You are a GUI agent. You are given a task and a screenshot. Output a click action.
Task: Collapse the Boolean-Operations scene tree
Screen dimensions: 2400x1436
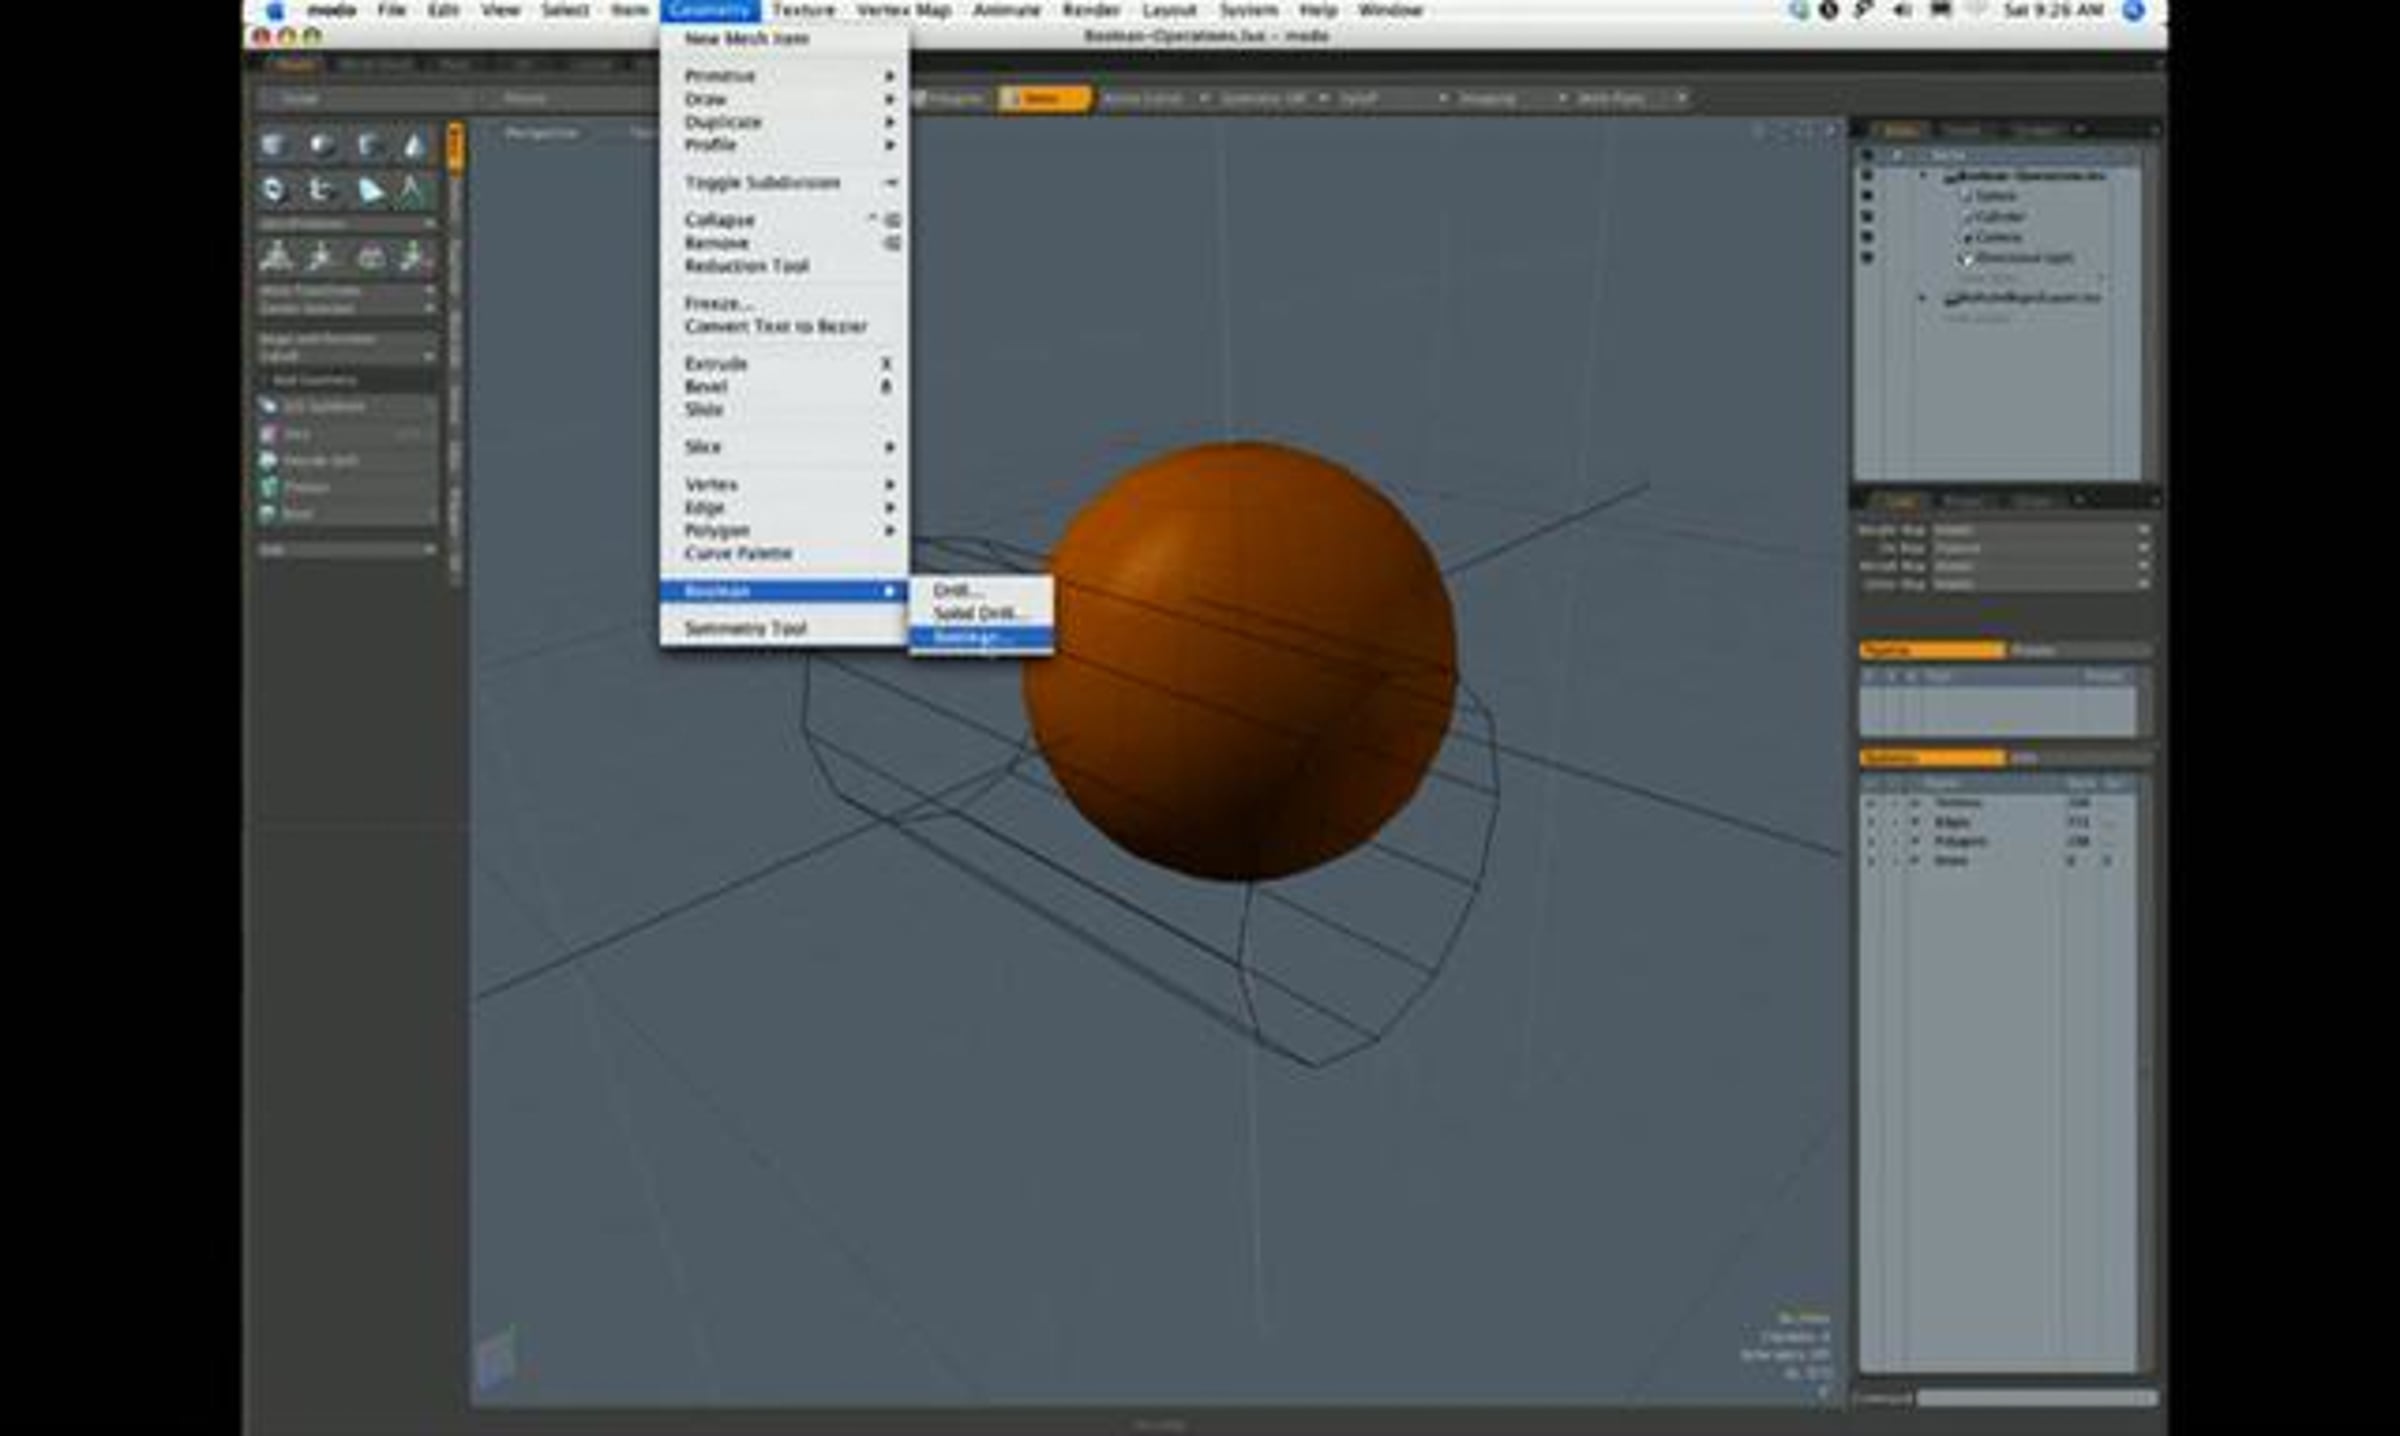tap(1923, 176)
